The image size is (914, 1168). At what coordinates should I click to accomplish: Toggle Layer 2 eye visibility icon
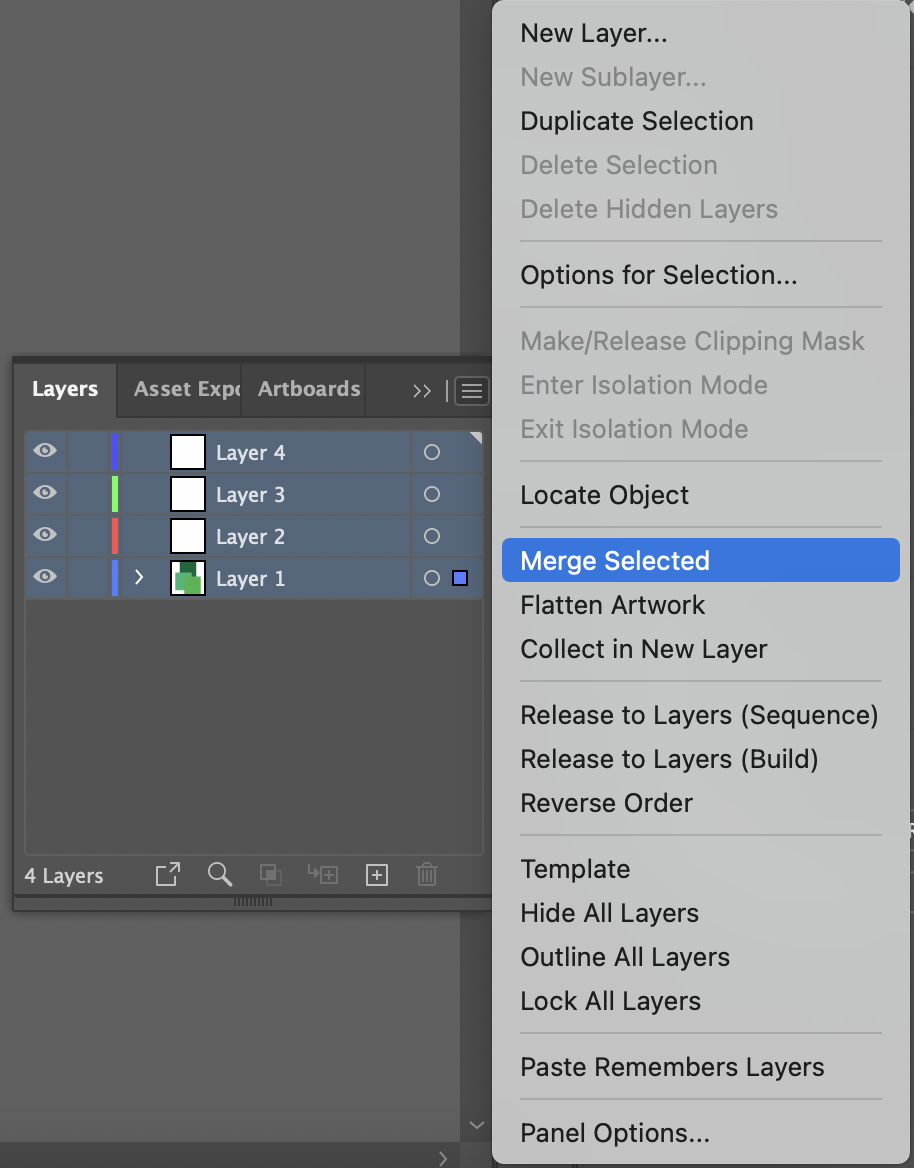[45, 536]
